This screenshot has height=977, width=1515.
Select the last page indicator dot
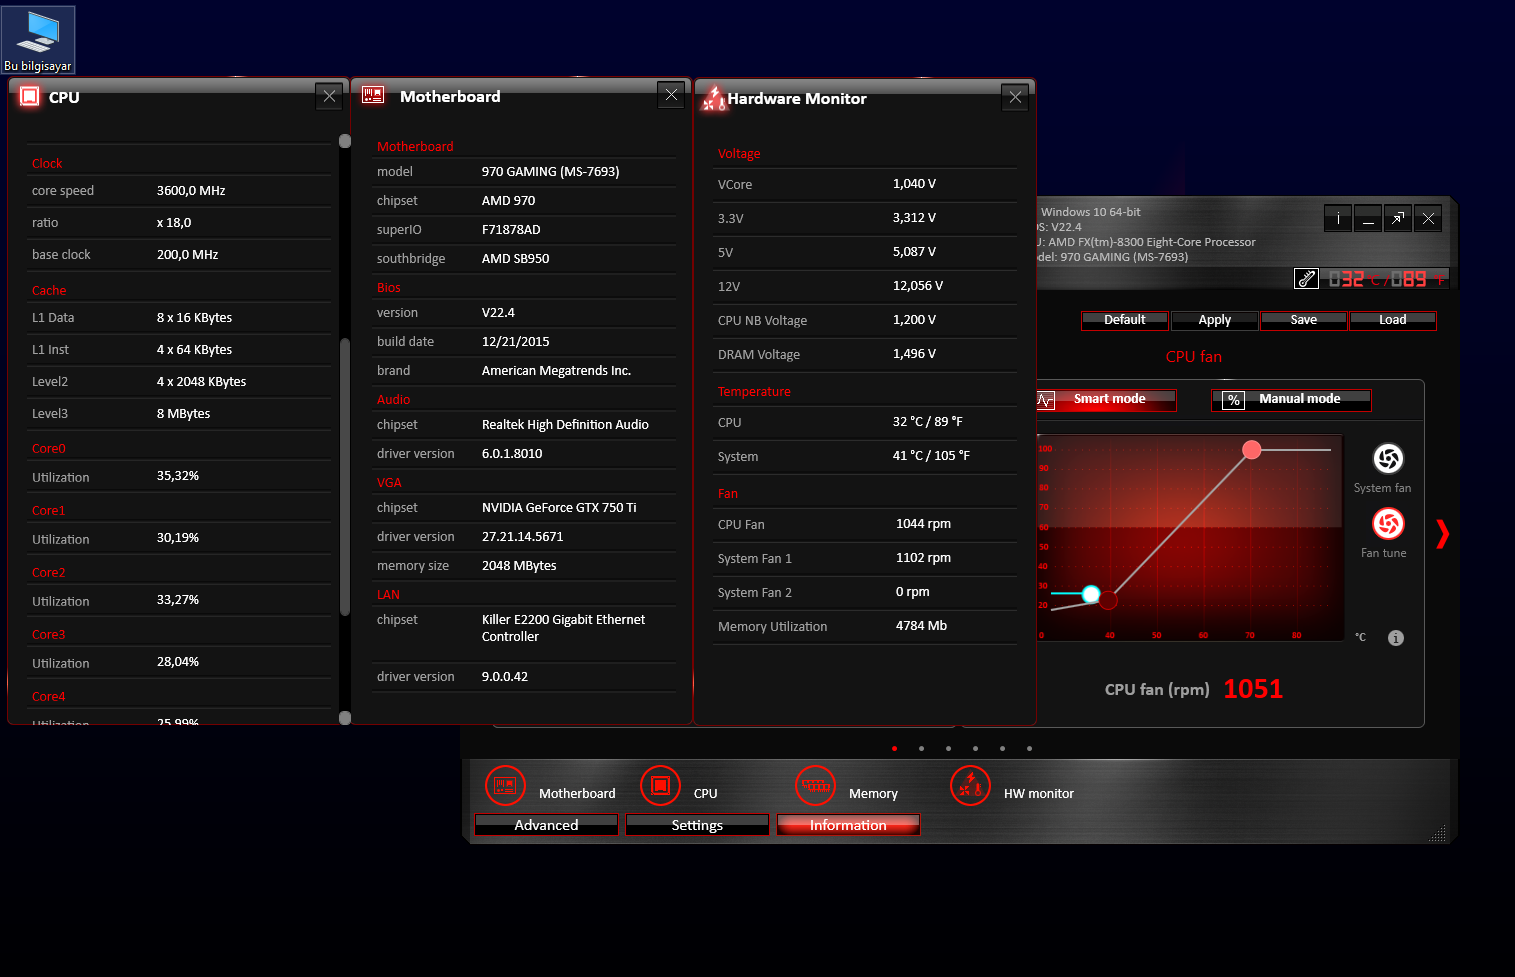point(1029,748)
